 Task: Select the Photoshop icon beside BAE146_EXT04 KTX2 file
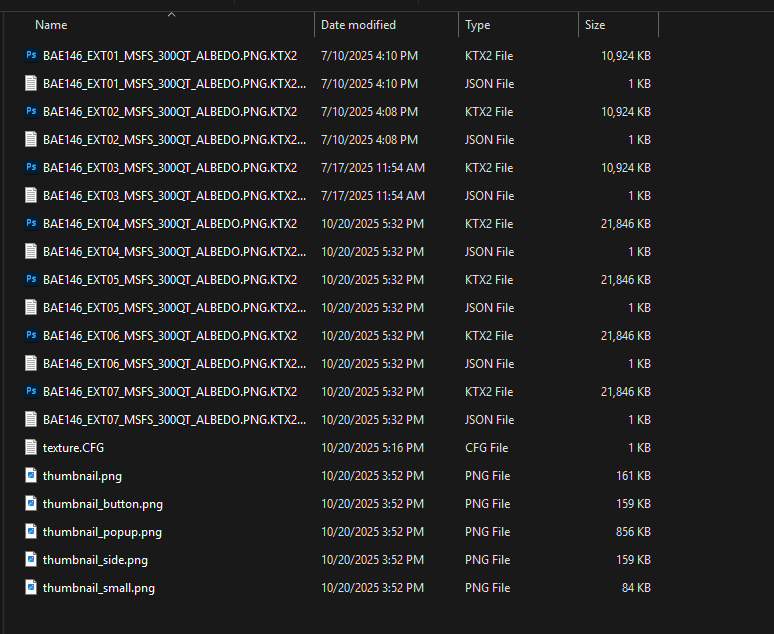click(x=31, y=224)
